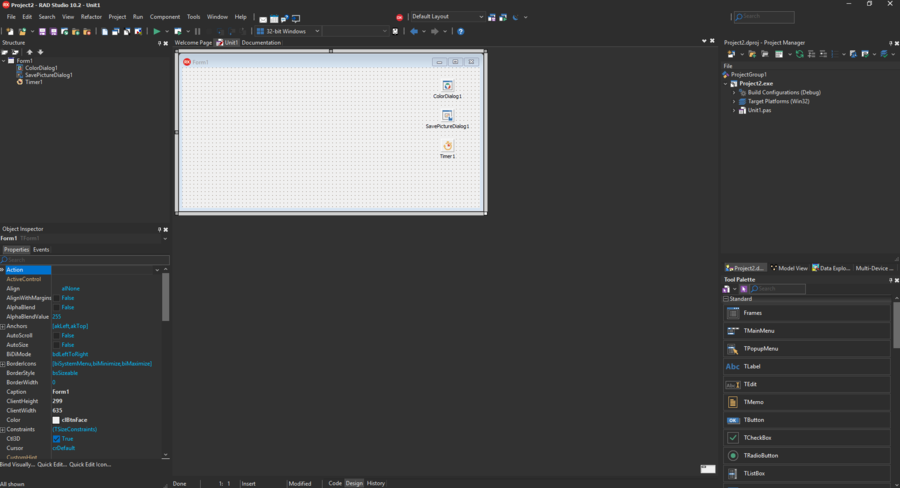Switch to the Code view tab
The height and width of the screenshot is (488, 900).
click(335, 483)
